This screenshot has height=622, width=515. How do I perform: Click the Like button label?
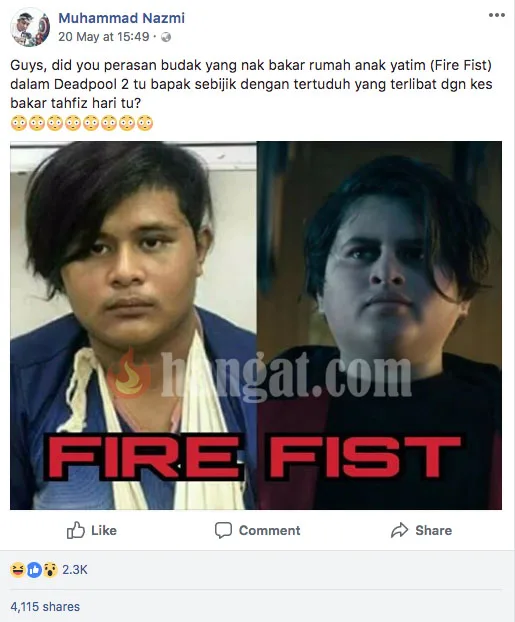pos(104,531)
